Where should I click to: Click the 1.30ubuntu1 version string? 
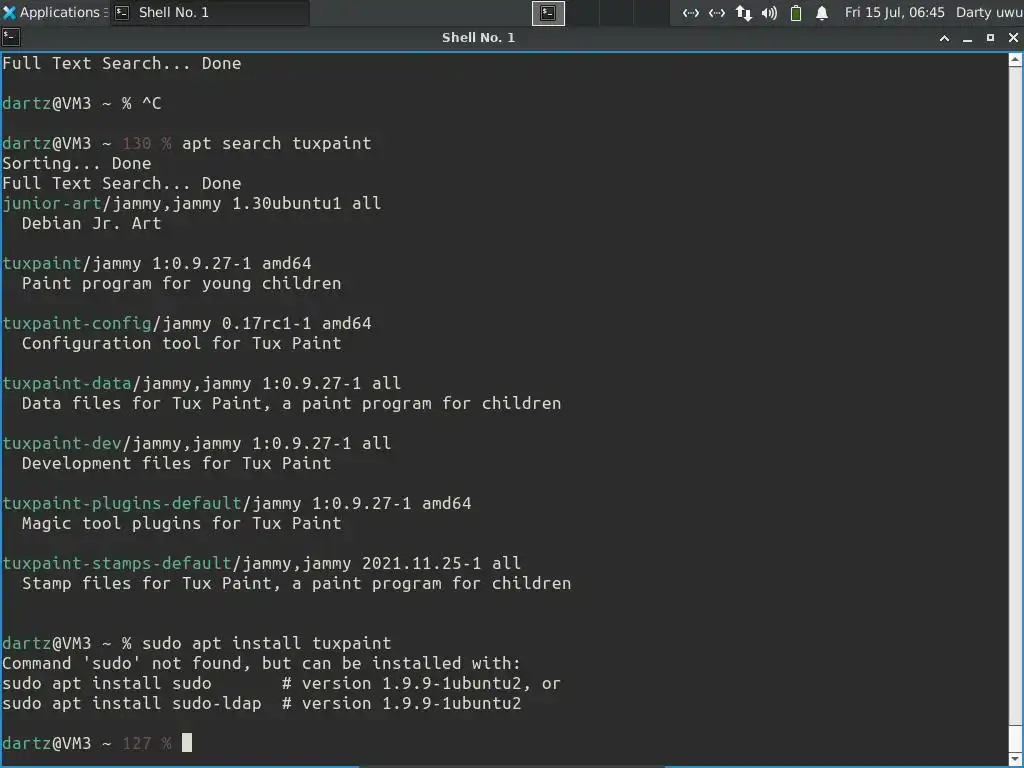(x=287, y=203)
